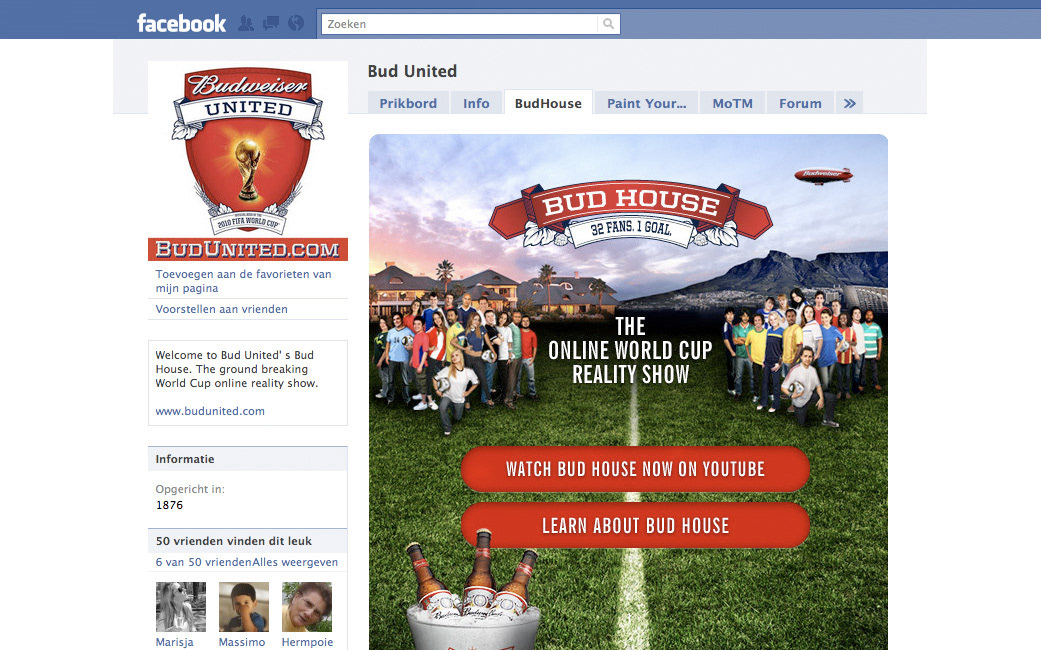
Task: Click Voorstellen aan vrienden link
Action: [x=221, y=309]
